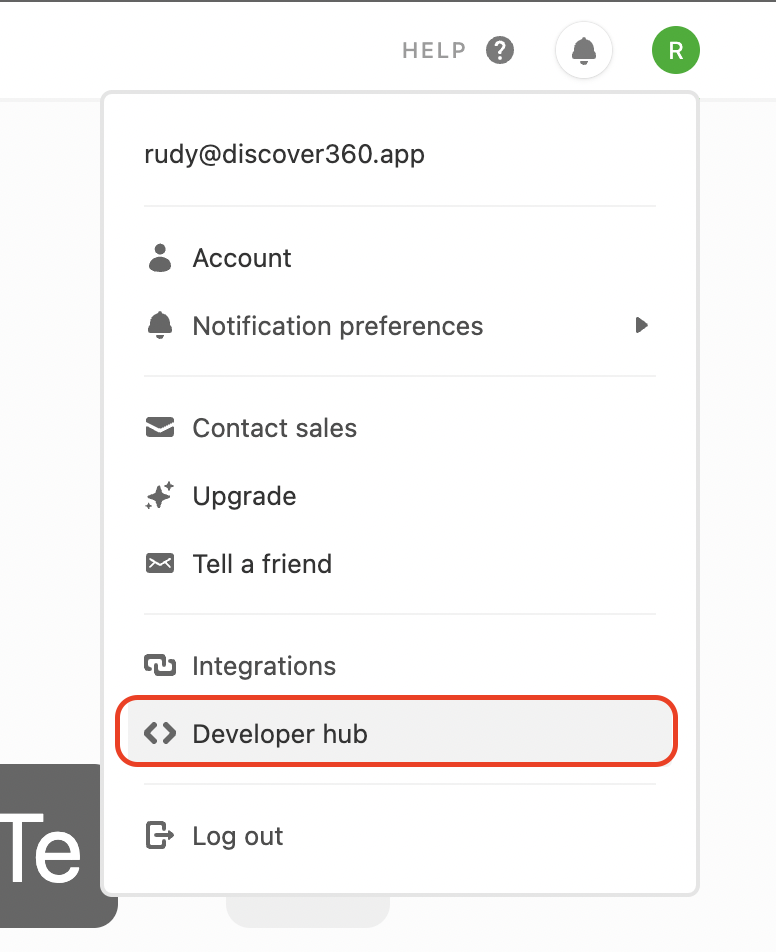The height and width of the screenshot is (952, 776).
Task: Click the green R profile avatar
Action: tap(676, 50)
